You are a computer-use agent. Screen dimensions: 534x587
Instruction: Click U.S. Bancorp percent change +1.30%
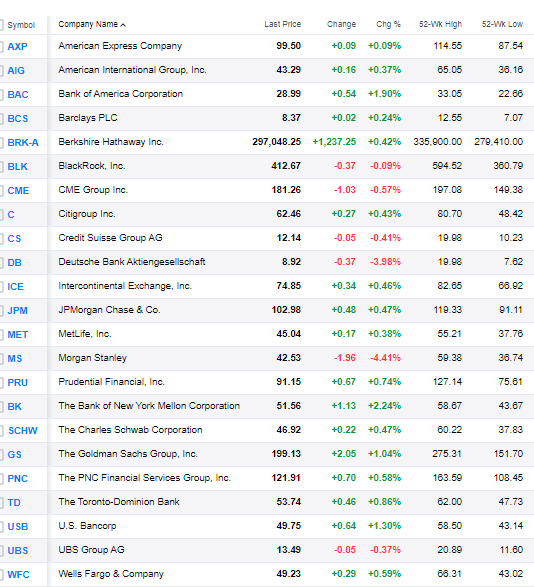(384, 526)
